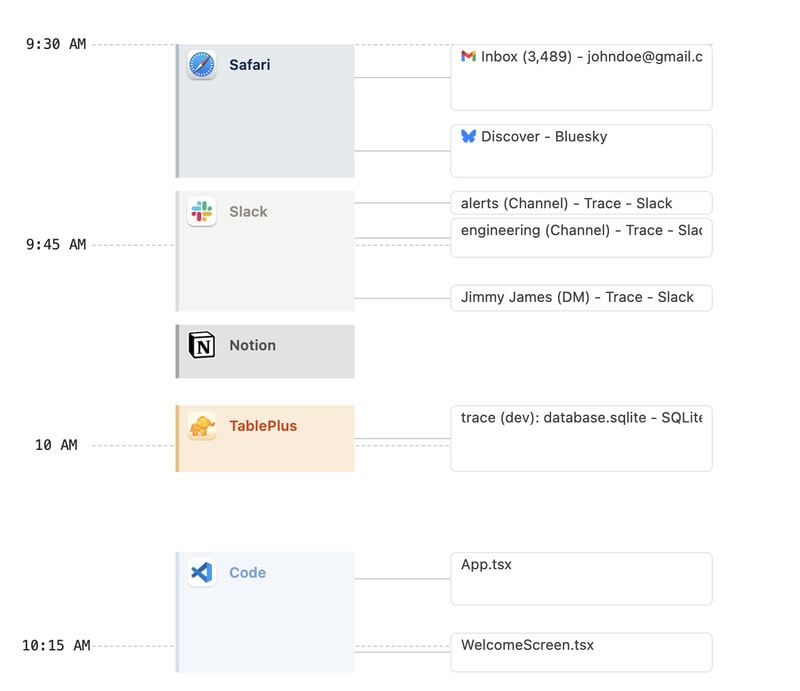Open the Jimmy James (DM) entry
800x691 pixels.
pyautogui.click(x=581, y=297)
